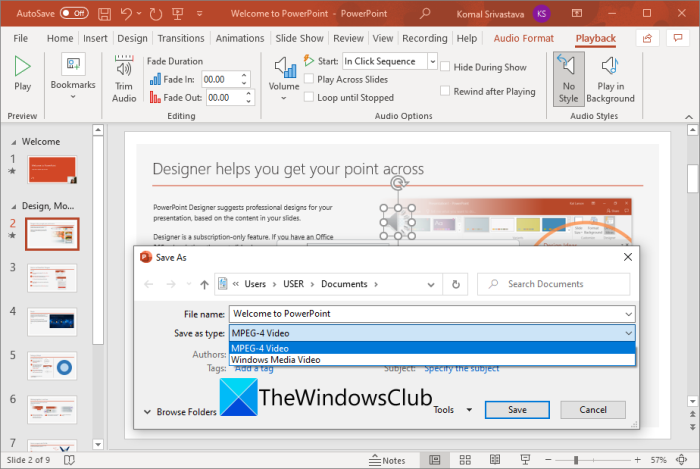This screenshot has width=700, height=469.
Task: Expand the address path dropdown in Save As
Action: coord(431,284)
